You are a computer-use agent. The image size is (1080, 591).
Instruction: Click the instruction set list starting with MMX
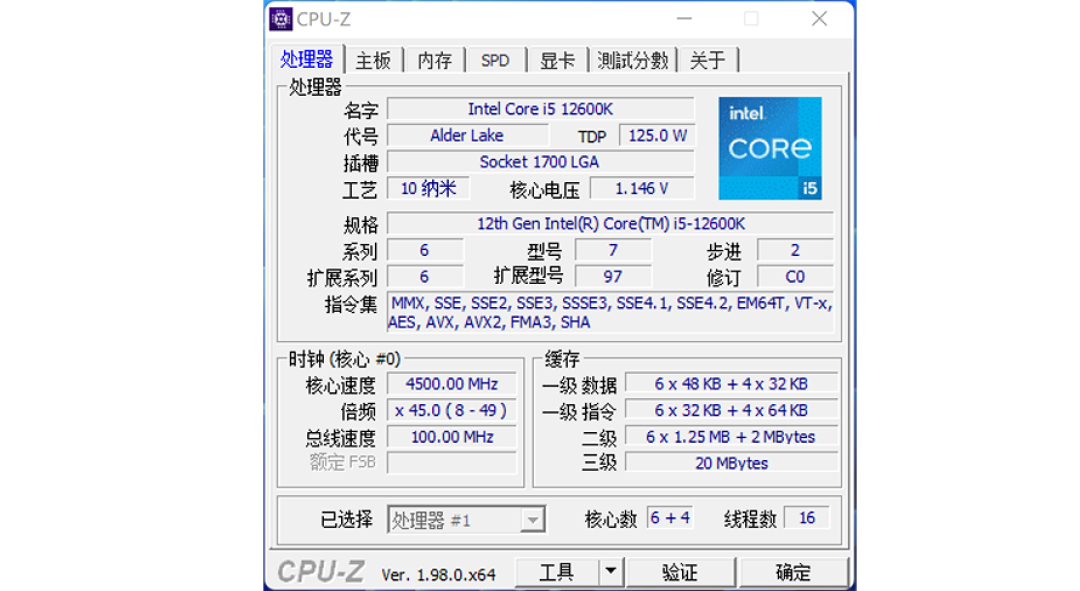611,313
